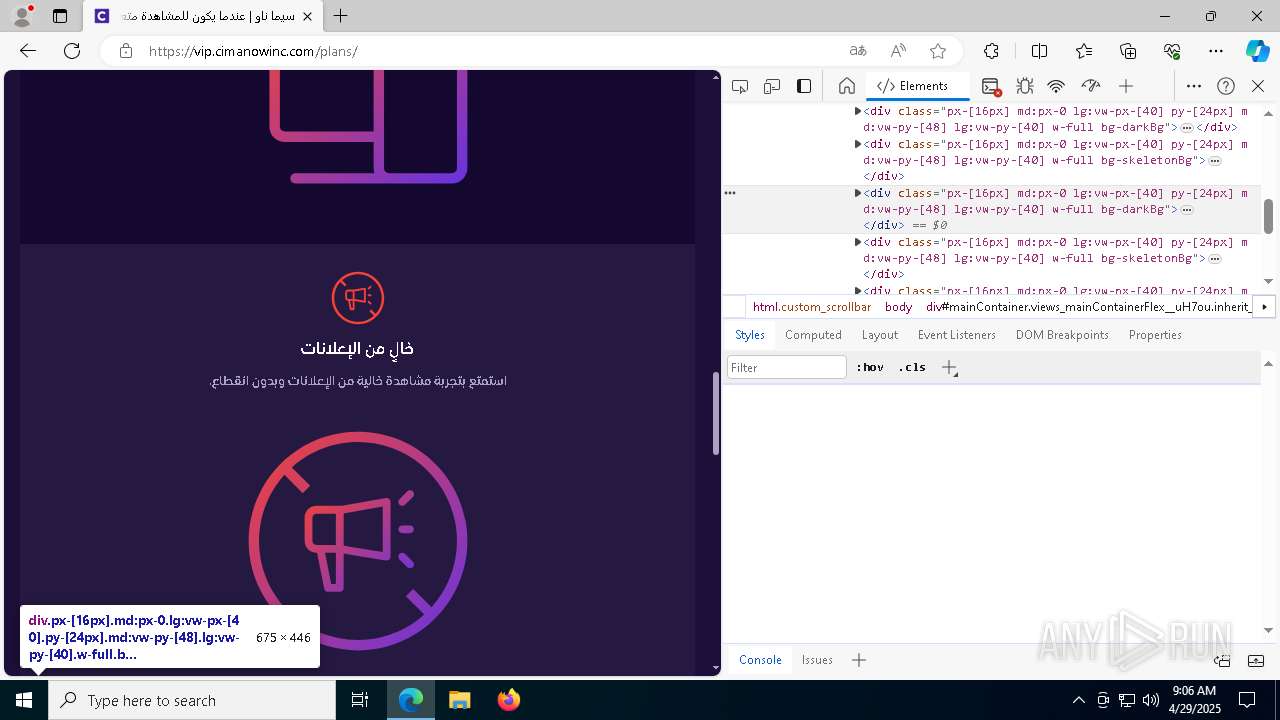Screen dimensions: 1280x720
Task: Open DevTools help question mark
Action: click(x=1226, y=86)
